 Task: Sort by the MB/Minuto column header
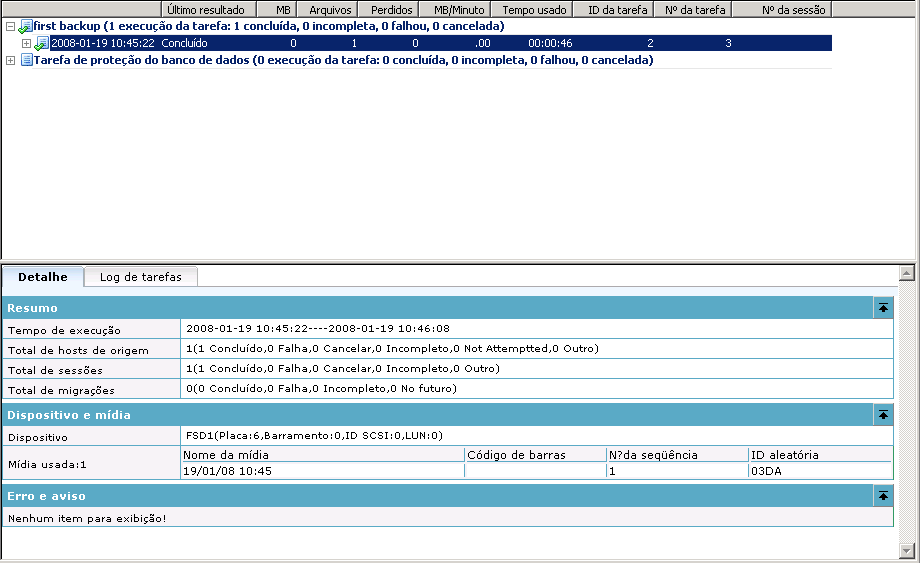click(455, 9)
